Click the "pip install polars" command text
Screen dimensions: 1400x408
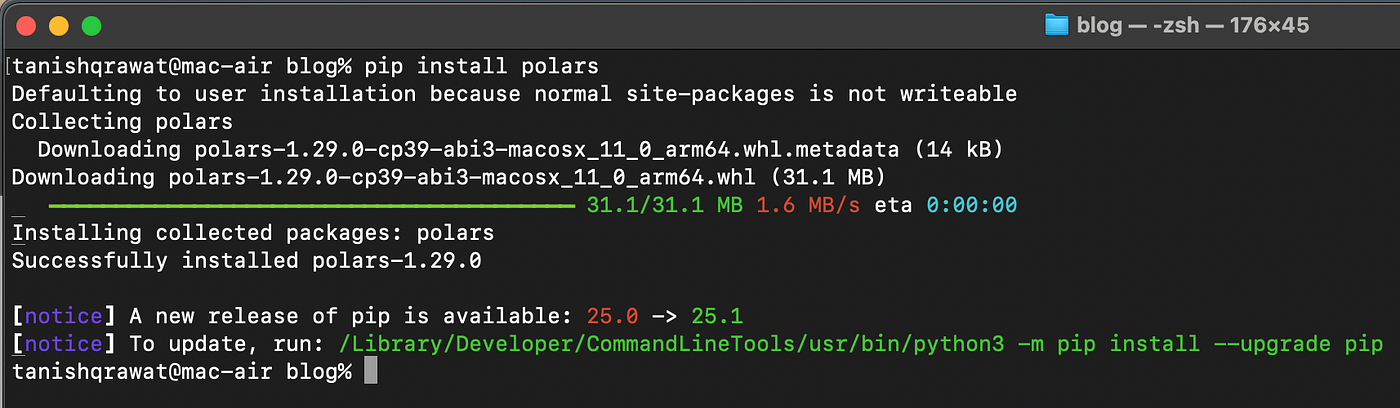(x=482, y=67)
